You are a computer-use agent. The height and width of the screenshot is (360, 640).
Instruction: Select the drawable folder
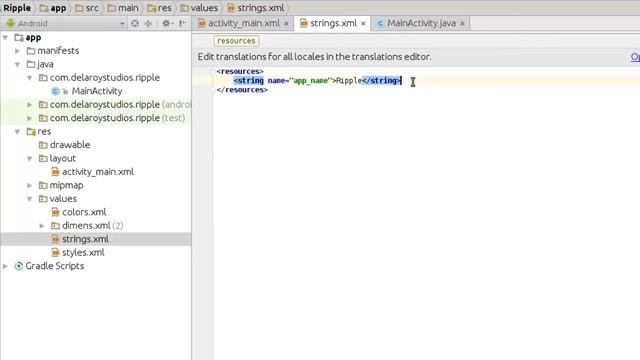[70, 145]
